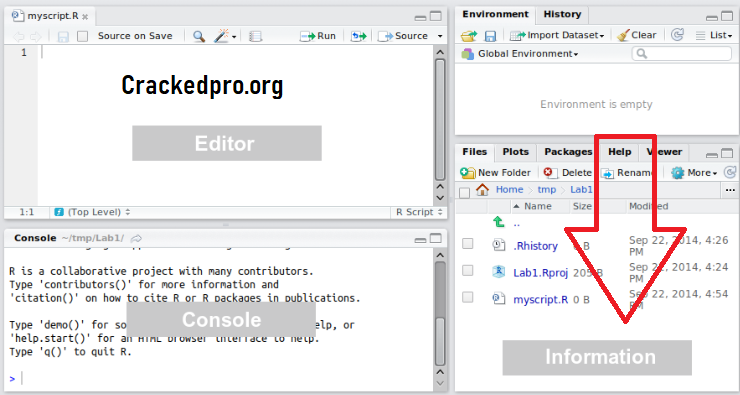The image size is (740, 395).
Task: Open workspace folder icon in Environment pane
Action: (469, 35)
